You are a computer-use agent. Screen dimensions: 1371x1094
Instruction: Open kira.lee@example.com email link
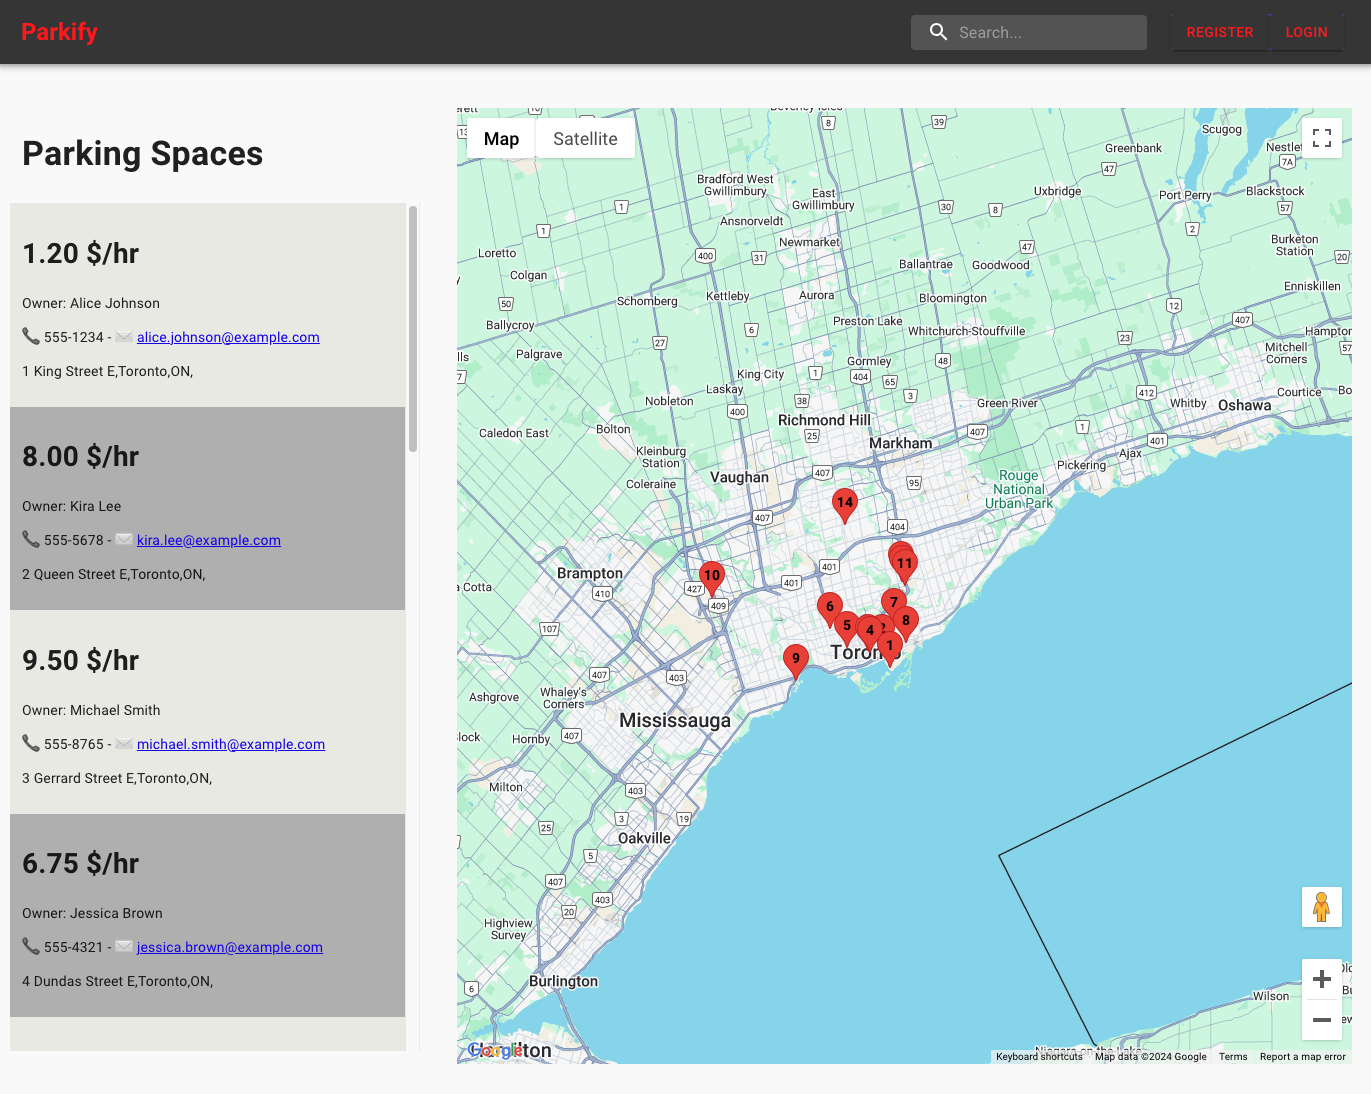click(x=208, y=541)
